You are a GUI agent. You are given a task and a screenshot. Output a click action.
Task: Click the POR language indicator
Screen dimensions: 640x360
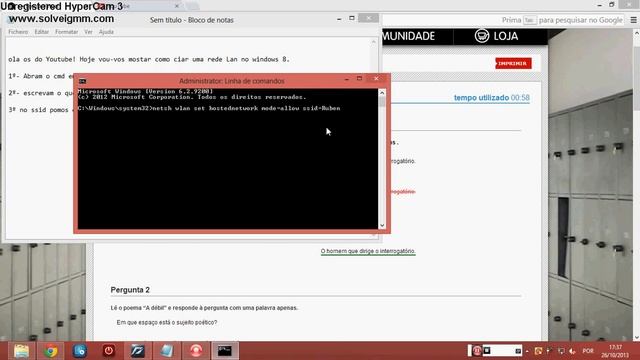point(588,351)
